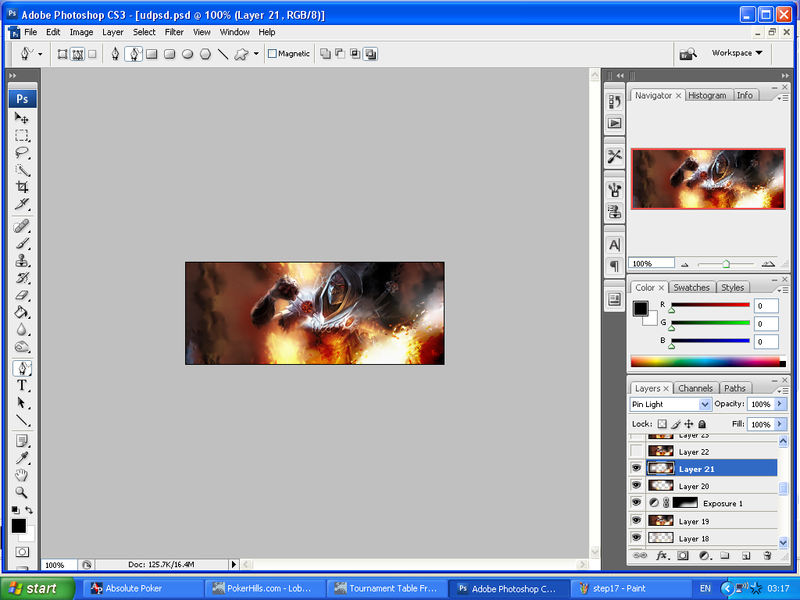Switch to the Histogram tab

click(707, 95)
